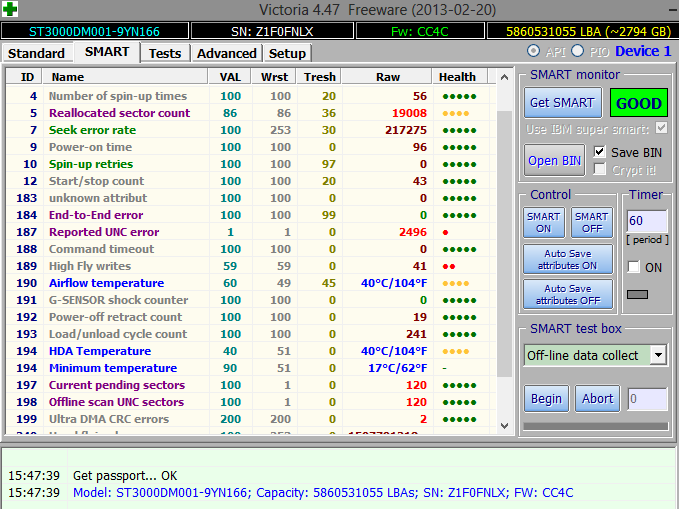
Task: Click the Load/unload cycle count row
Action: click(251, 334)
